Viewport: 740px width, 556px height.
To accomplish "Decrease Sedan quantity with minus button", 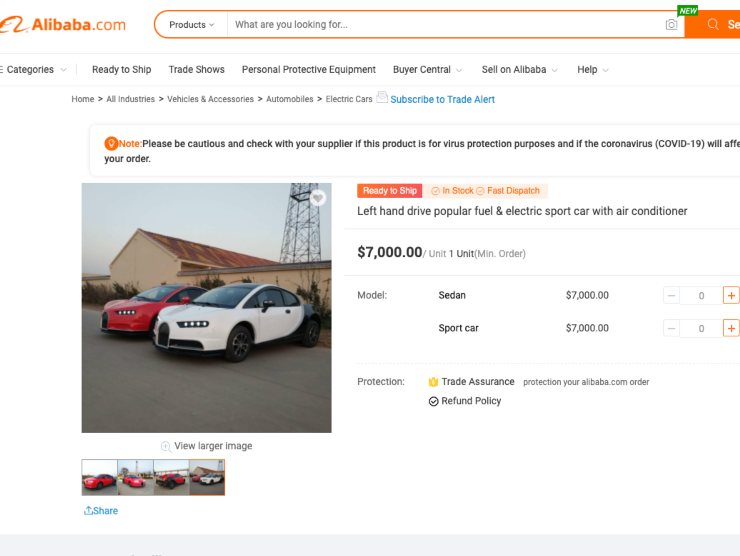I will (x=671, y=295).
